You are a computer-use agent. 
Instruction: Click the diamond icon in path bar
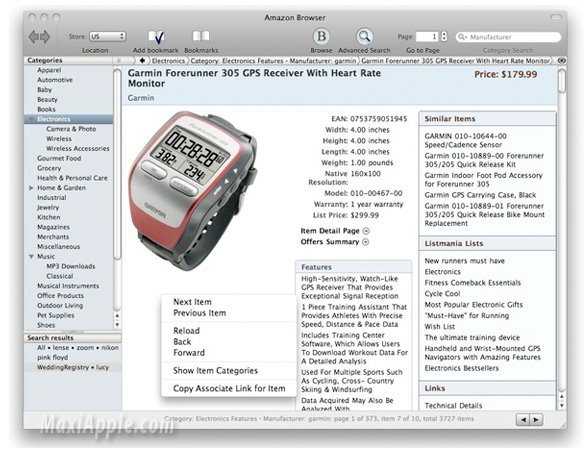pyautogui.click(x=142, y=61)
